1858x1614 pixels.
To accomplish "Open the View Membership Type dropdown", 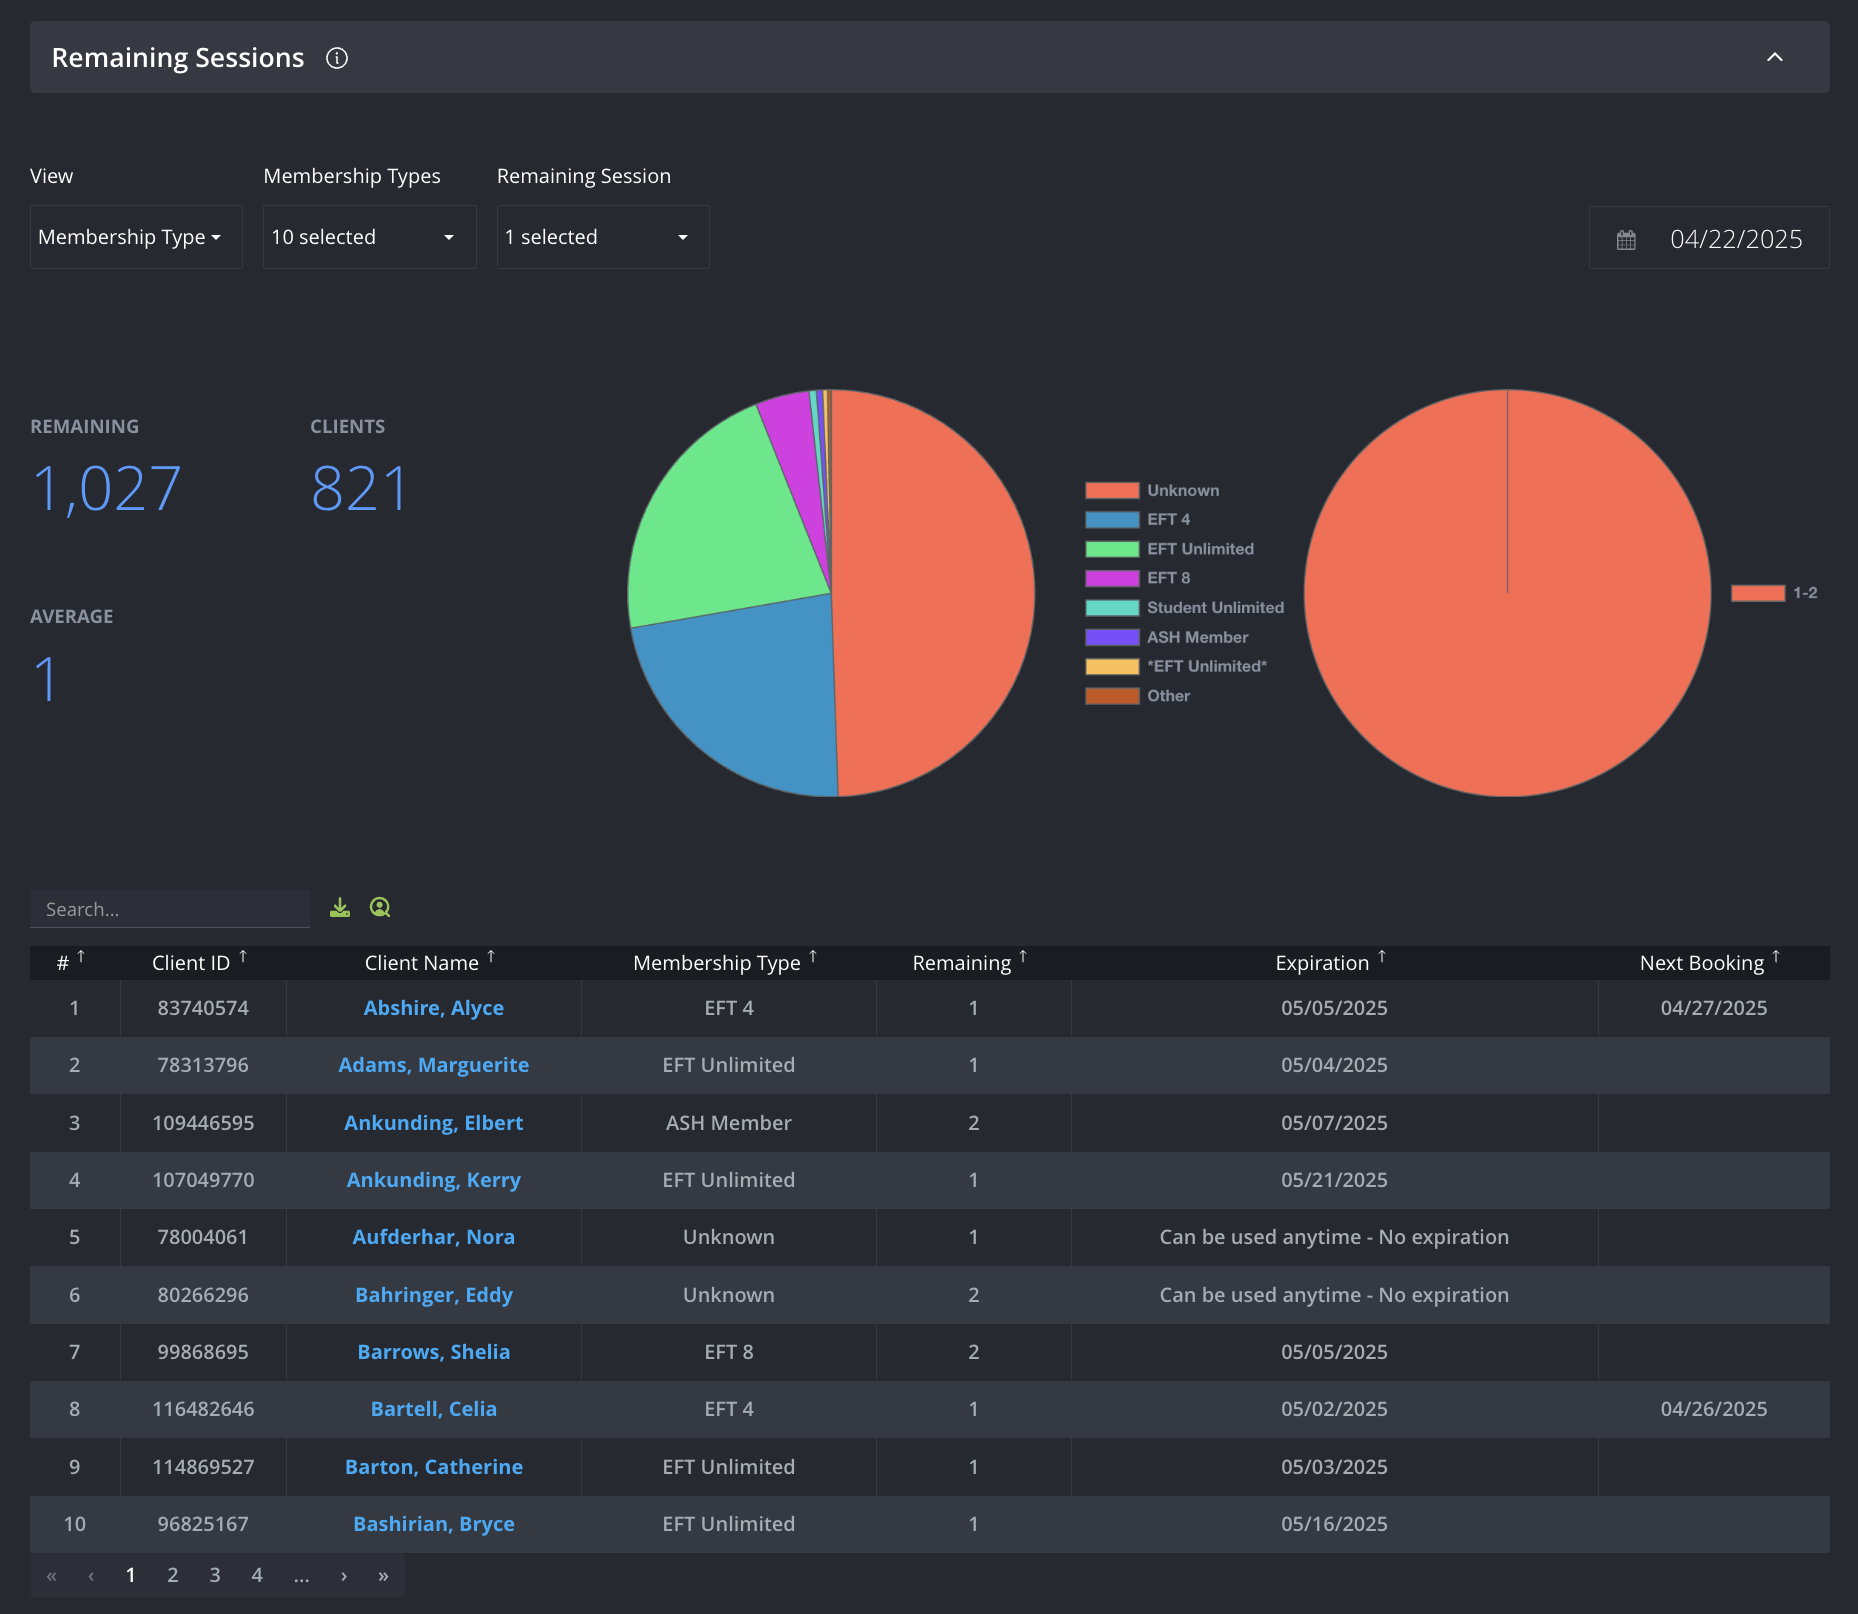I will pos(136,237).
